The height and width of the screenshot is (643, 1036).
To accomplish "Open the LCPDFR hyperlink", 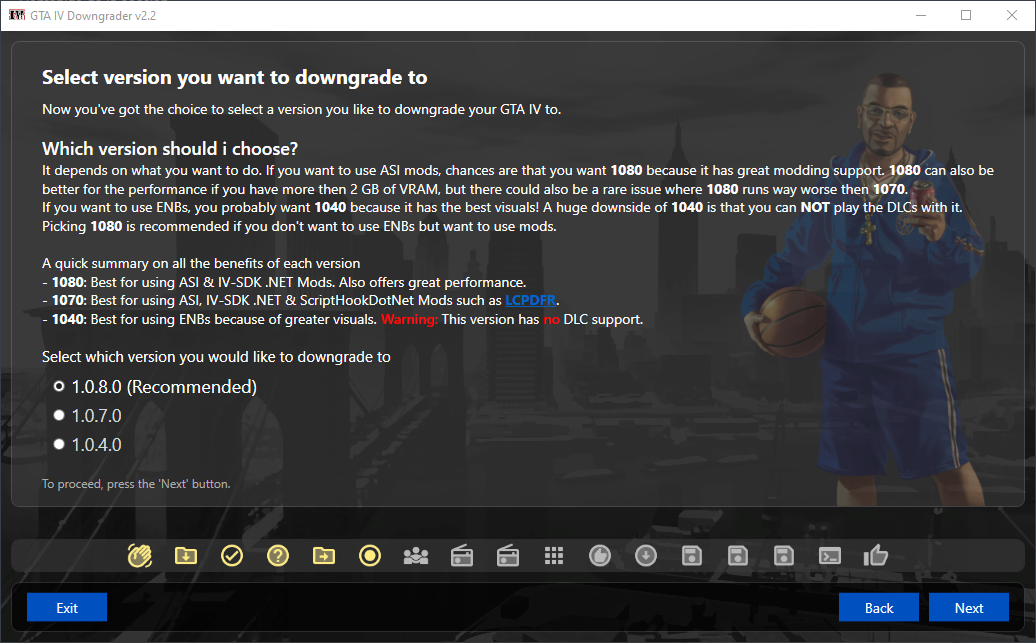I will pyautogui.click(x=530, y=301).
